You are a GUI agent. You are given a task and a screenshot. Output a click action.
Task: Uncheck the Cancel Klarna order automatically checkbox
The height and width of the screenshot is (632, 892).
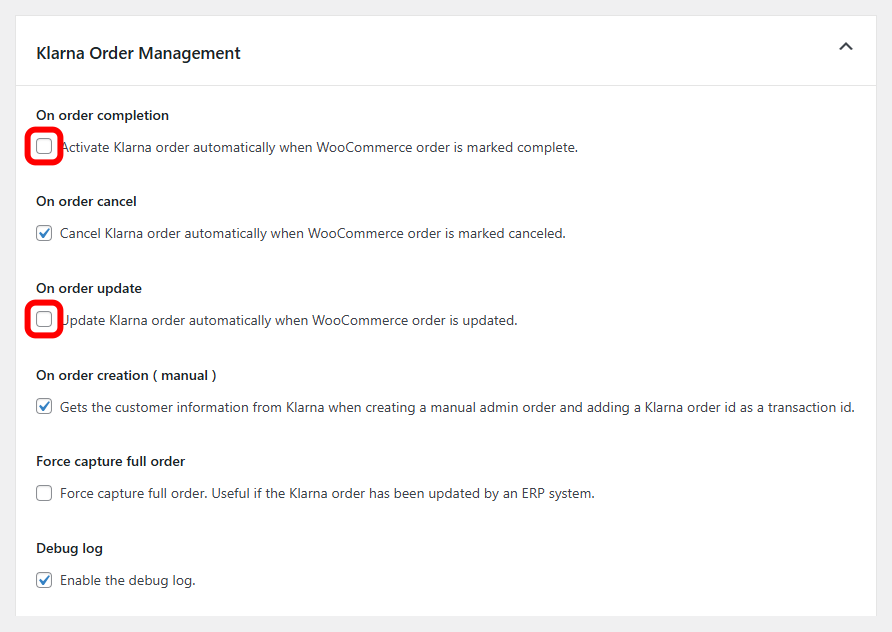click(44, 234)
